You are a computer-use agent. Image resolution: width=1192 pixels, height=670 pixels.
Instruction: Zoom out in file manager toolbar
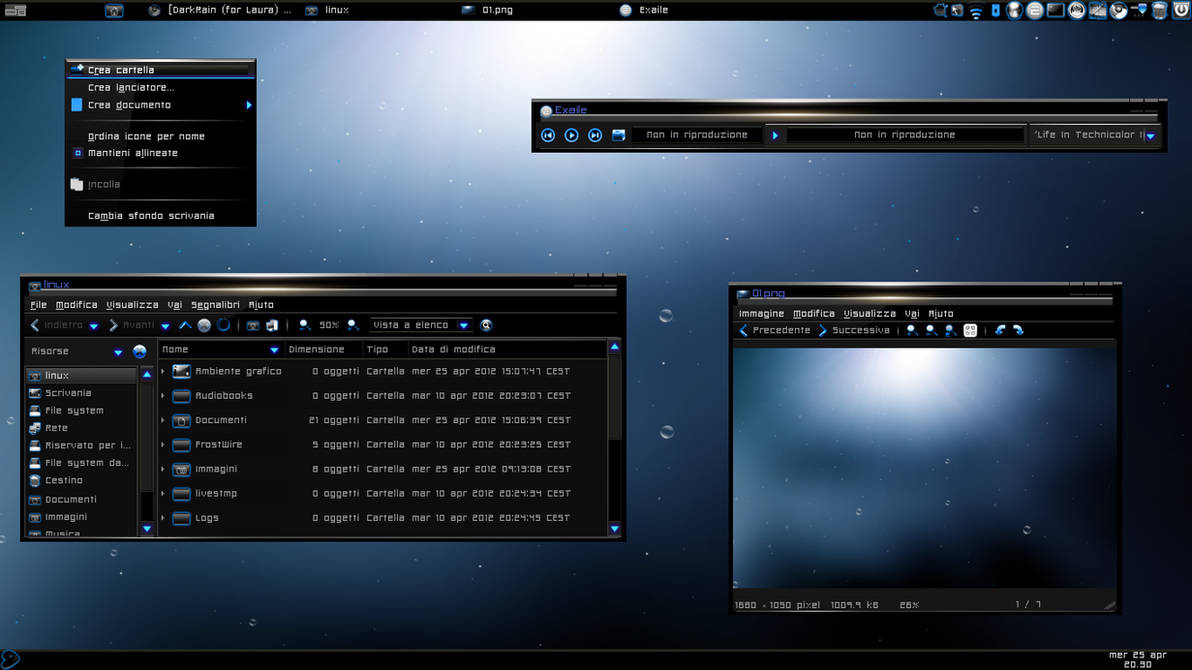[304, 325]
